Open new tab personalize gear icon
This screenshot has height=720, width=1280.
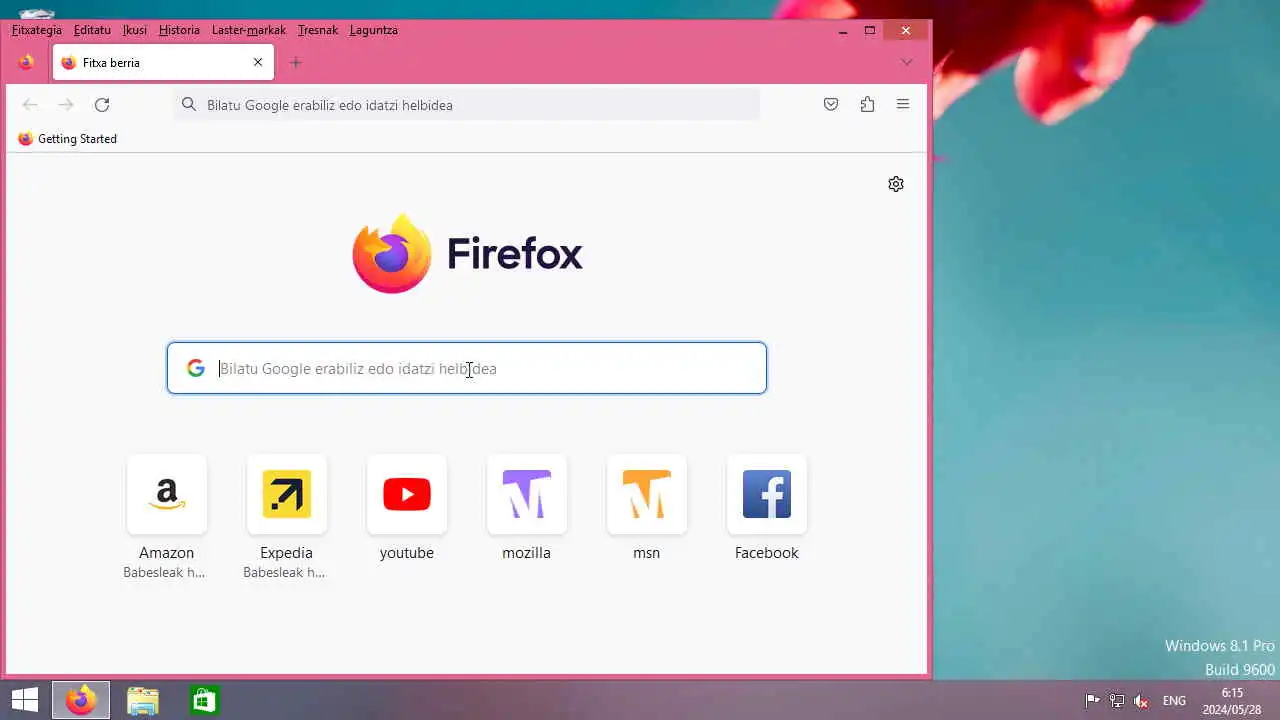896,184
